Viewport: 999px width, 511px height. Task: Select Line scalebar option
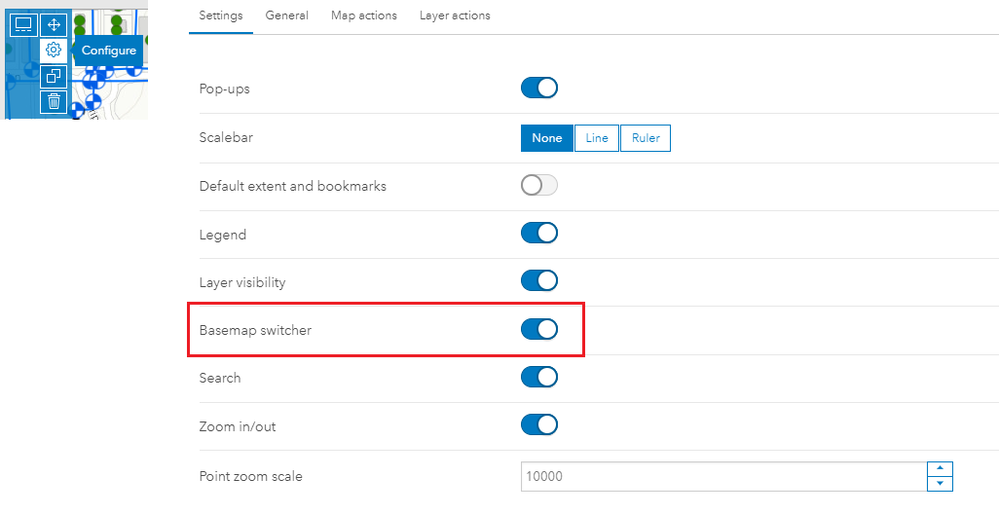tap(597, 138)
